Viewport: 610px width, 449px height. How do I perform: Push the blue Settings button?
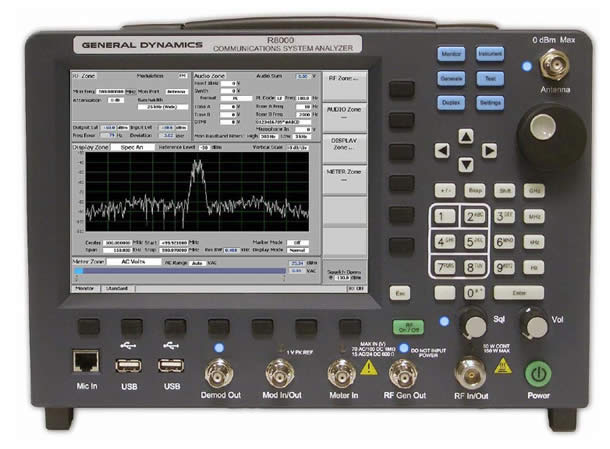[490, 103]
